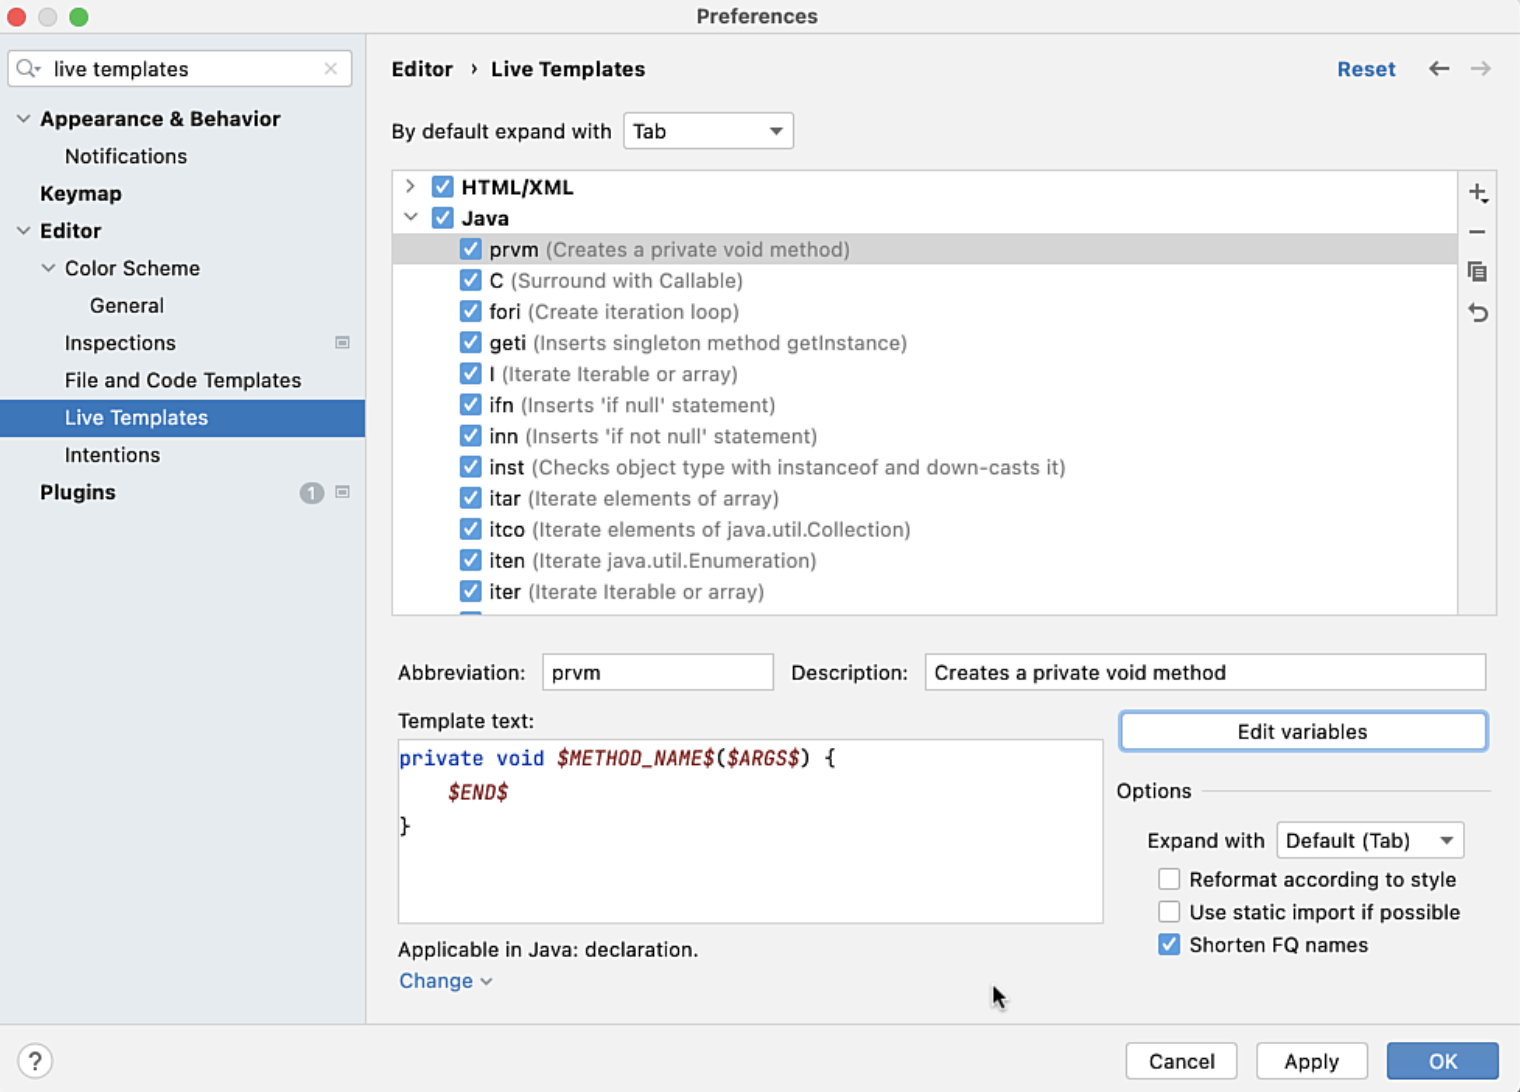
Task: Click inside the Description field
Action: (x=1205, y=672)
